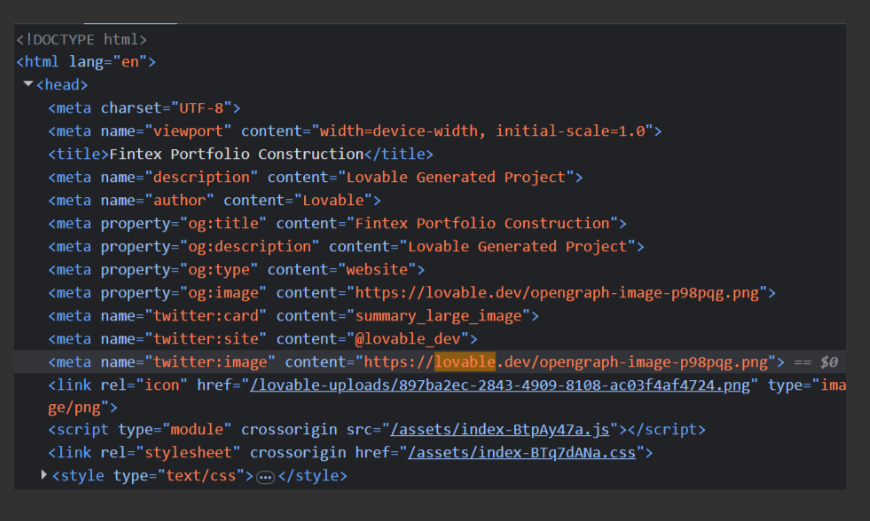Select the DOCTYPE html line
The image size is (870, 521).
coord(81,39)
